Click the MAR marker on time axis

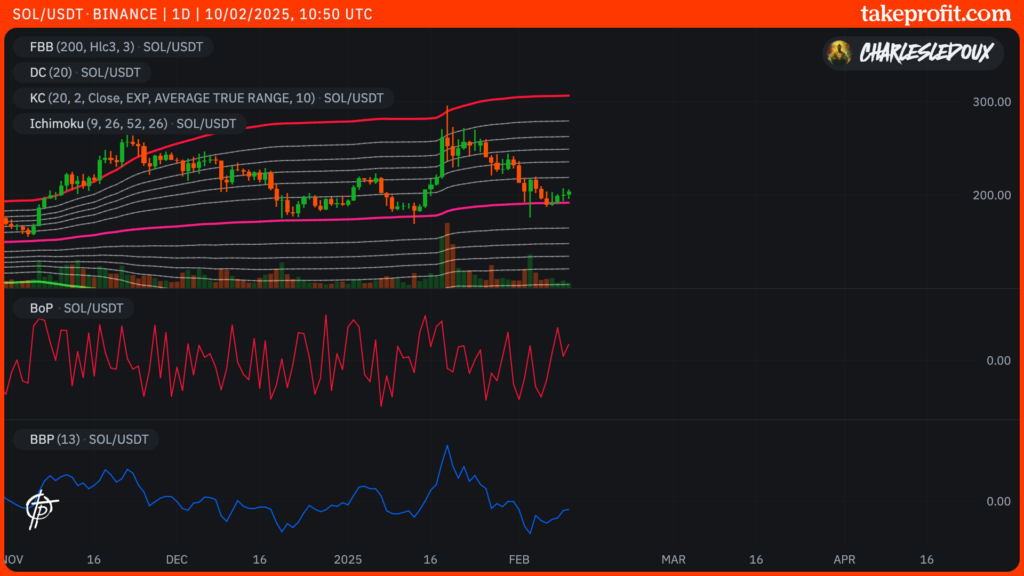tap(673, 559)
